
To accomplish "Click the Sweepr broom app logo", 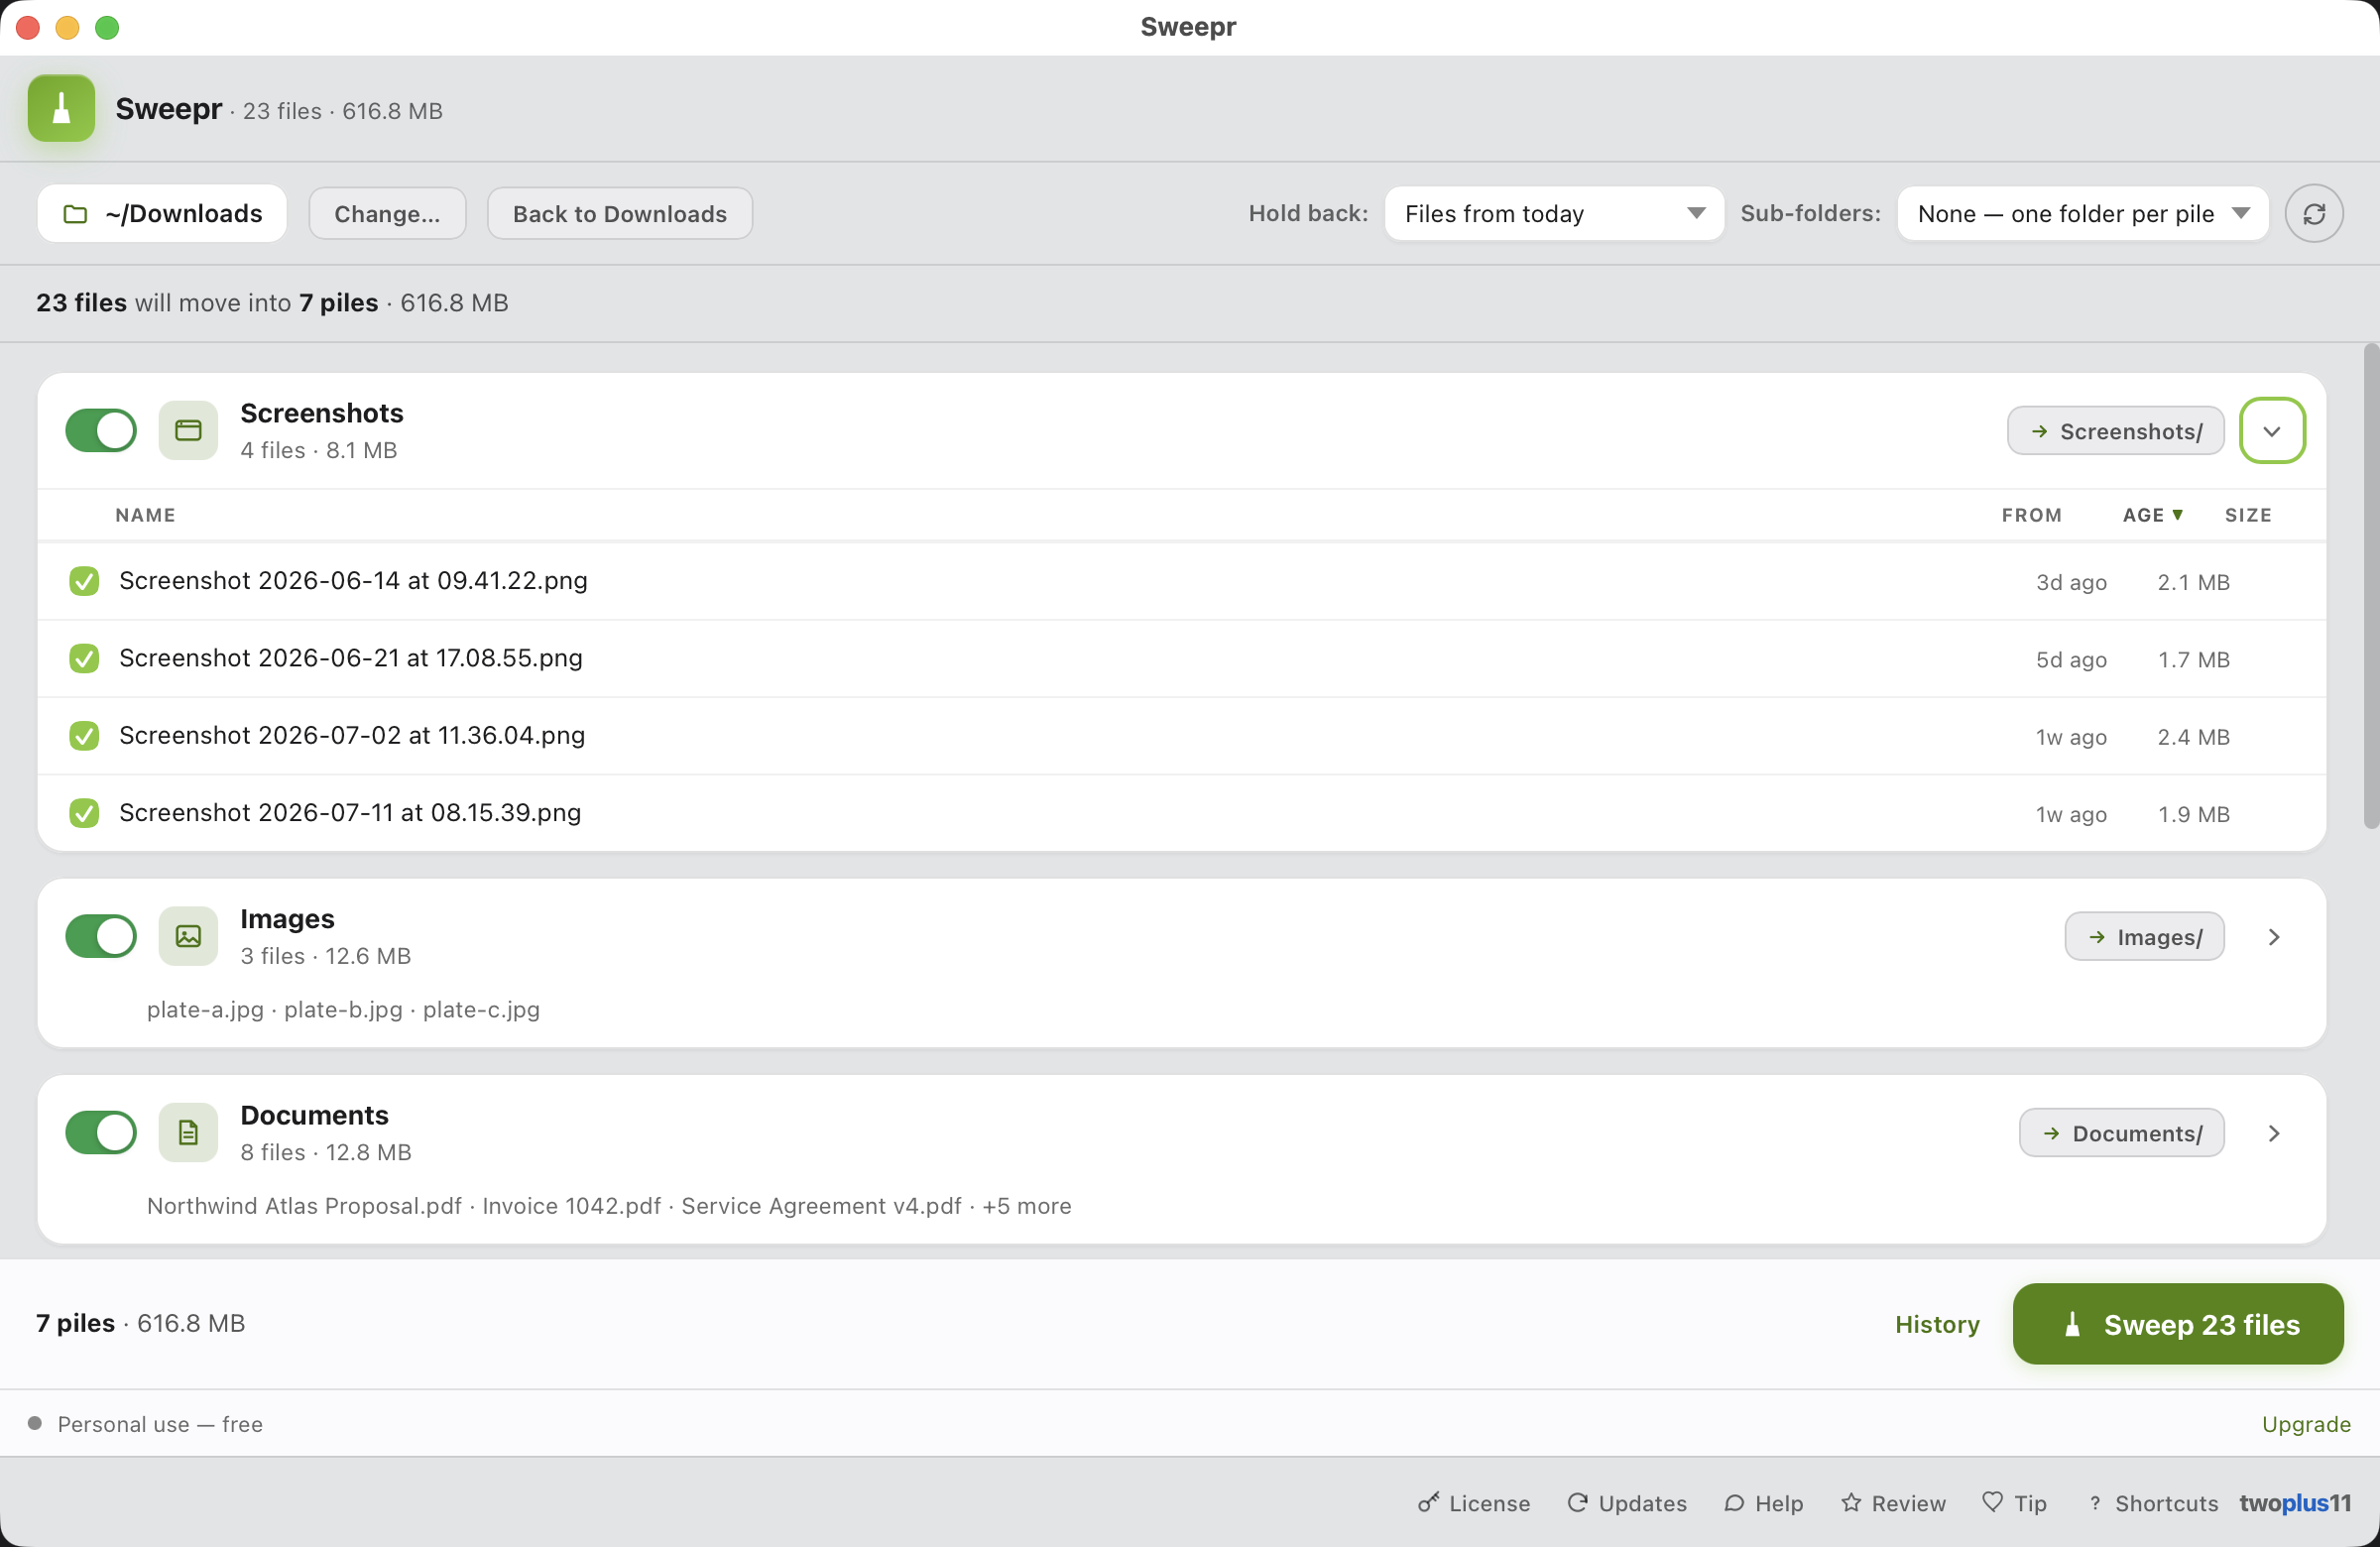I will [61, 108].
